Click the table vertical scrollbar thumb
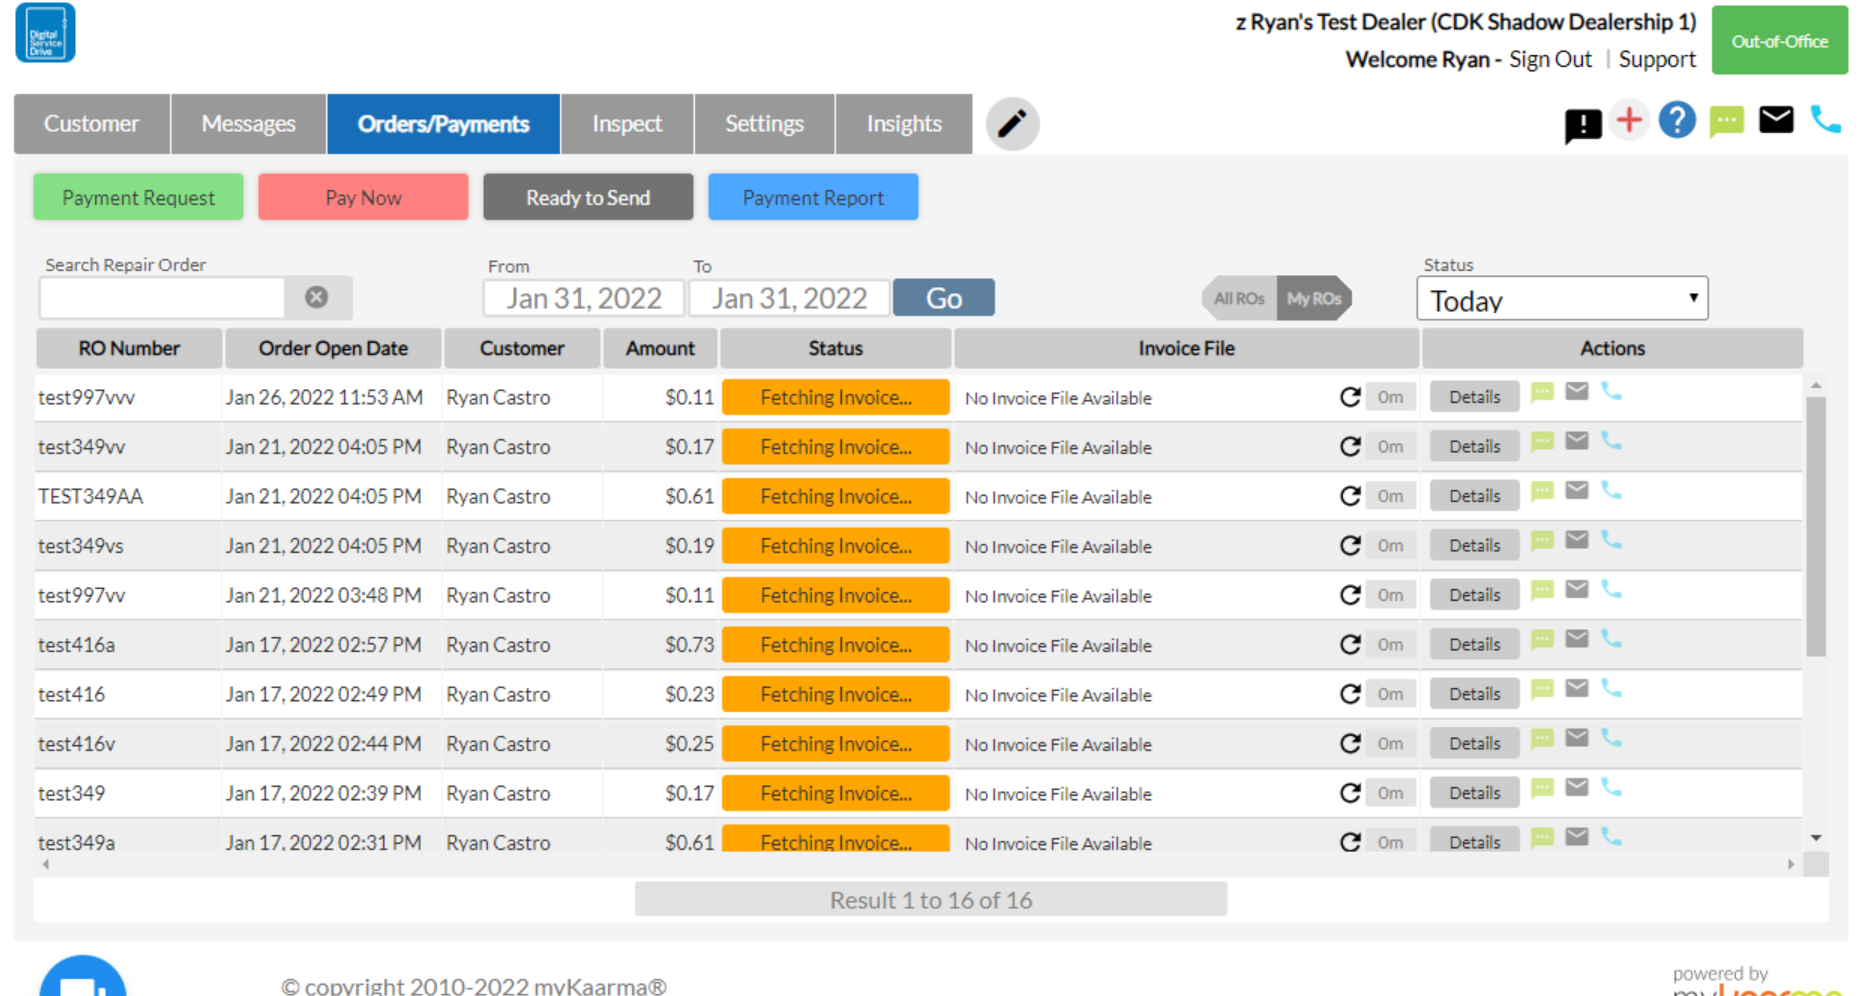1860x996 pixels. click(x=1816, y=527)
